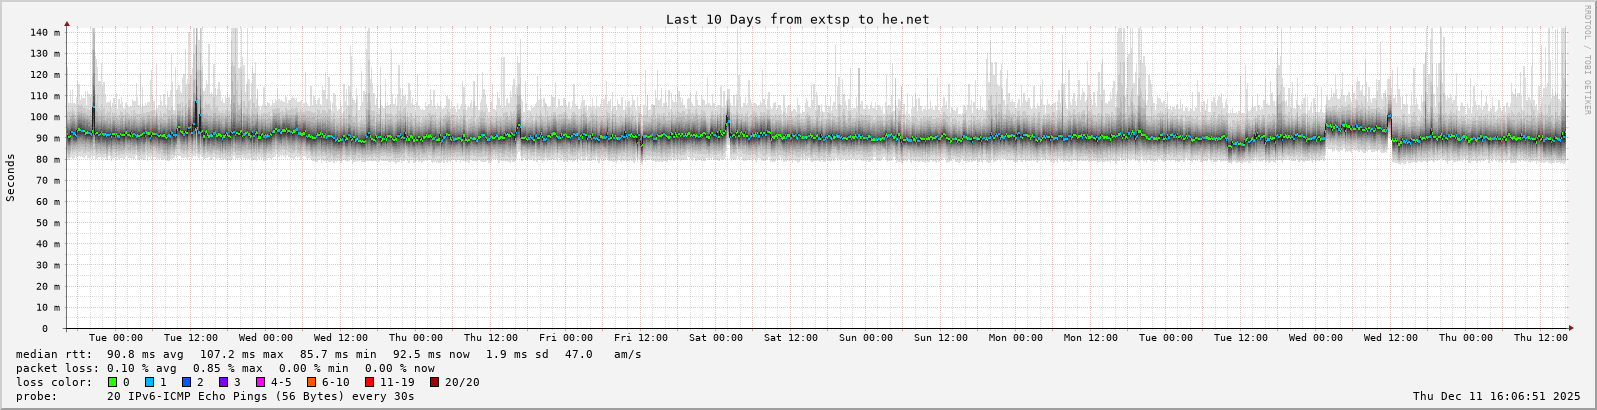Click the green loss color swatch for 0
The height and width of the screenshot is (410, 1597).
click(x=112, y=382)
